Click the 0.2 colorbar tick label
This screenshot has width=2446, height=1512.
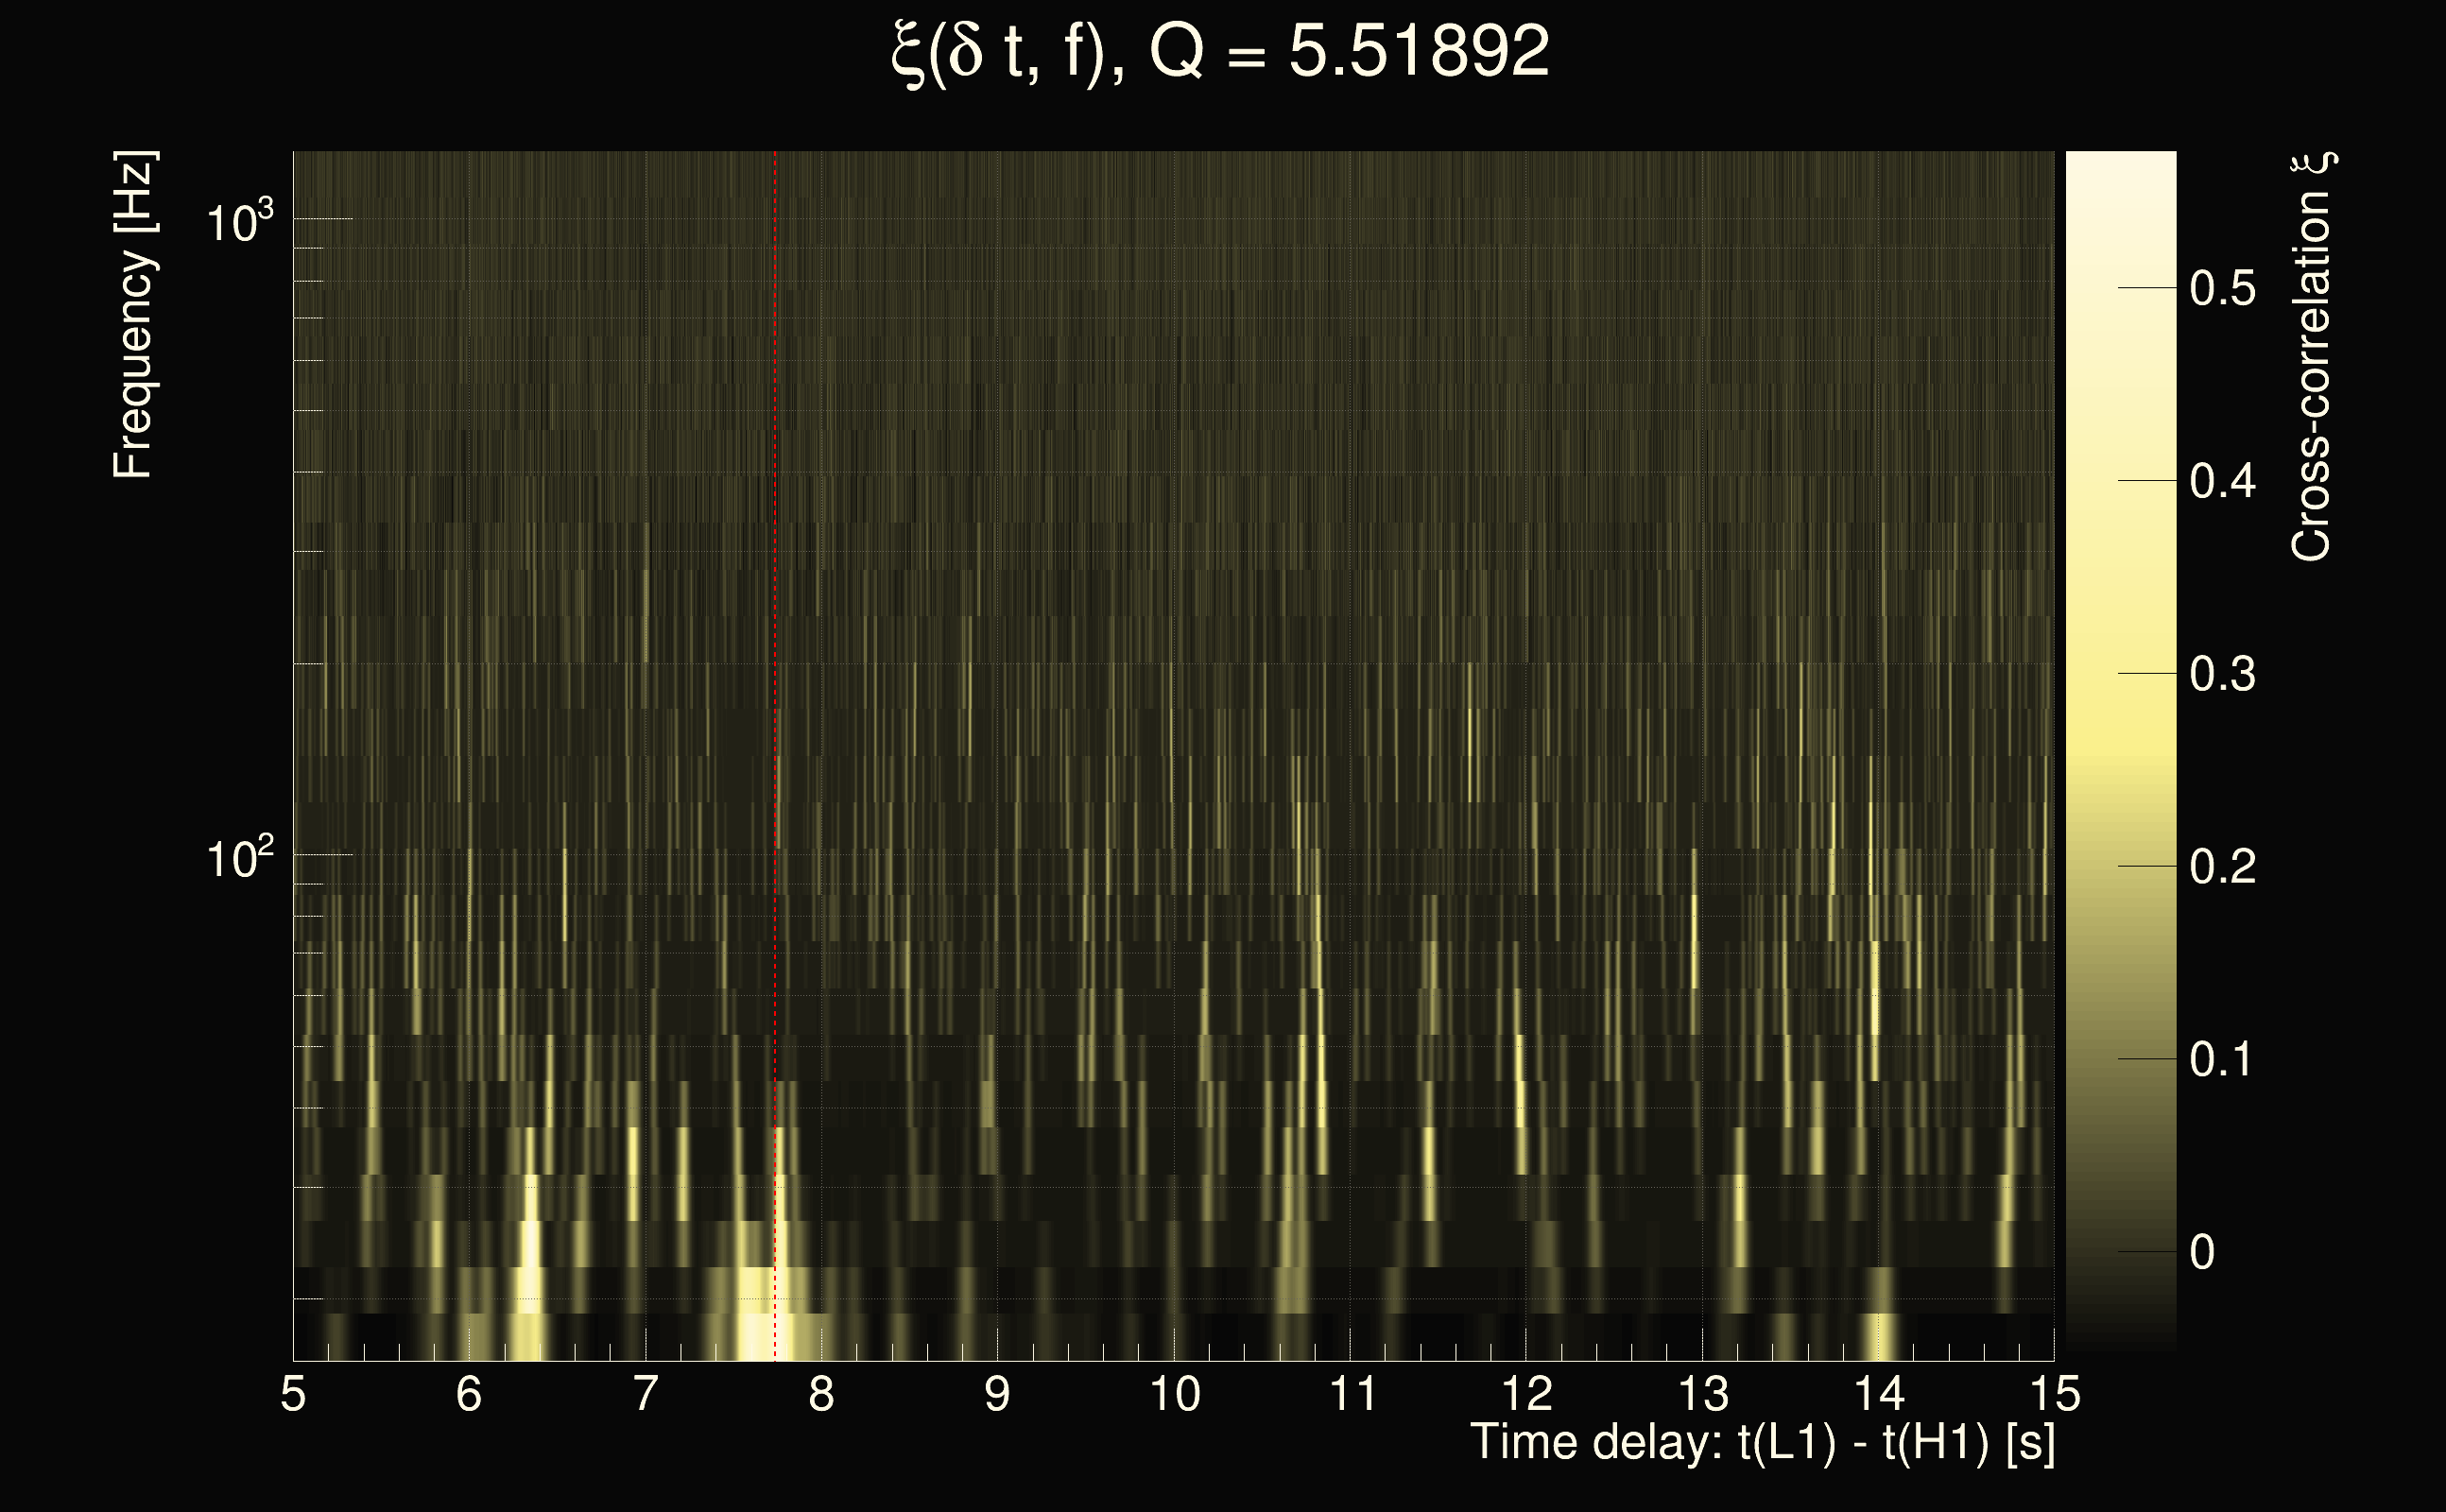click(2222, 867)
